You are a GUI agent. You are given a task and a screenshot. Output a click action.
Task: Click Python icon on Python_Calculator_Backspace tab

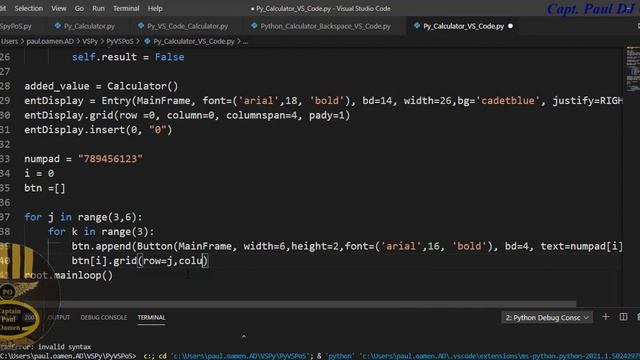point(254,26)
